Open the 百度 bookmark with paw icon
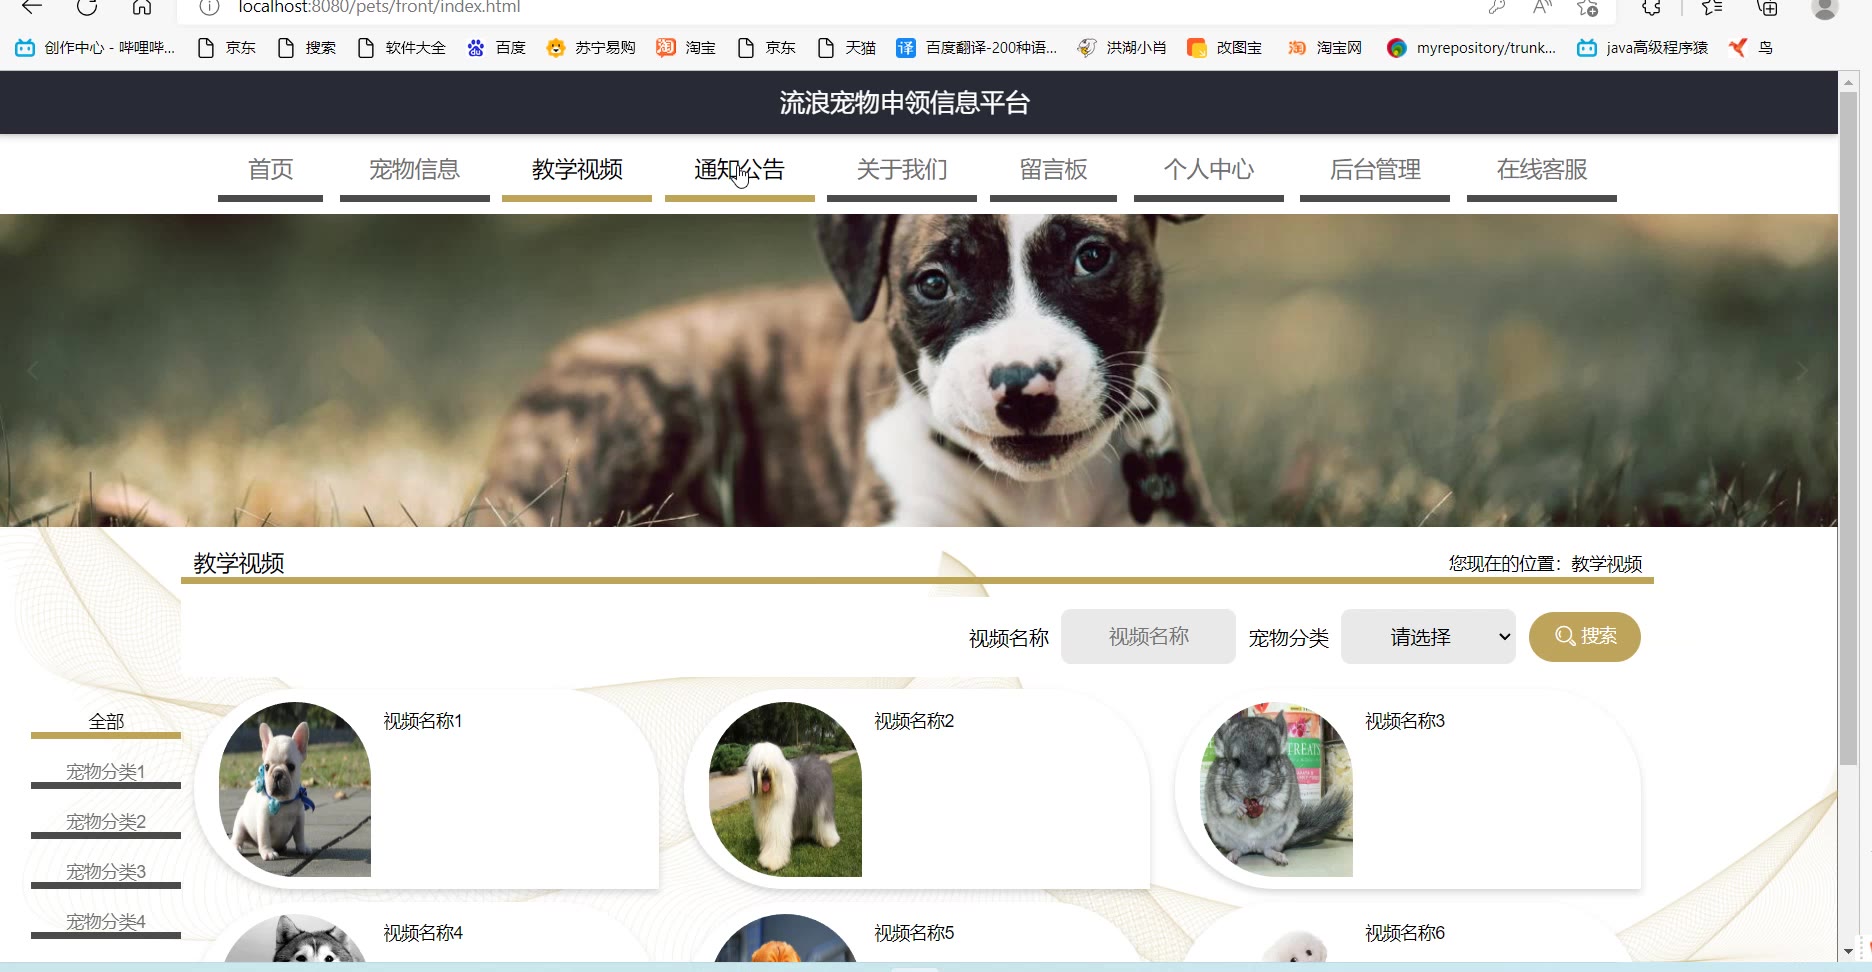The image size is (1872, 972). pyautogui.click(x=496, y=47)
